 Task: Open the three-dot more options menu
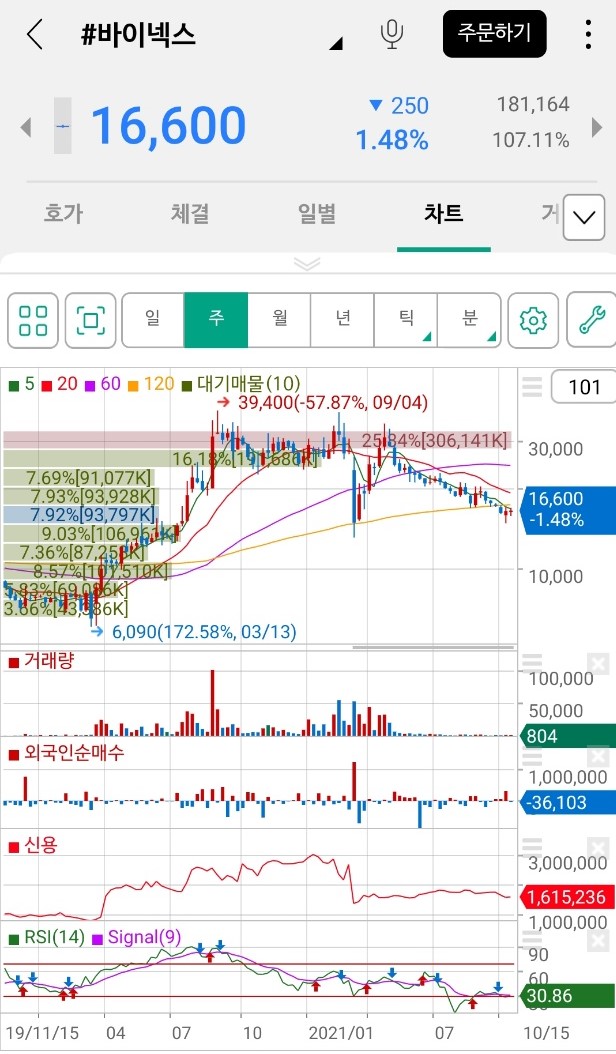pos(588,34)
